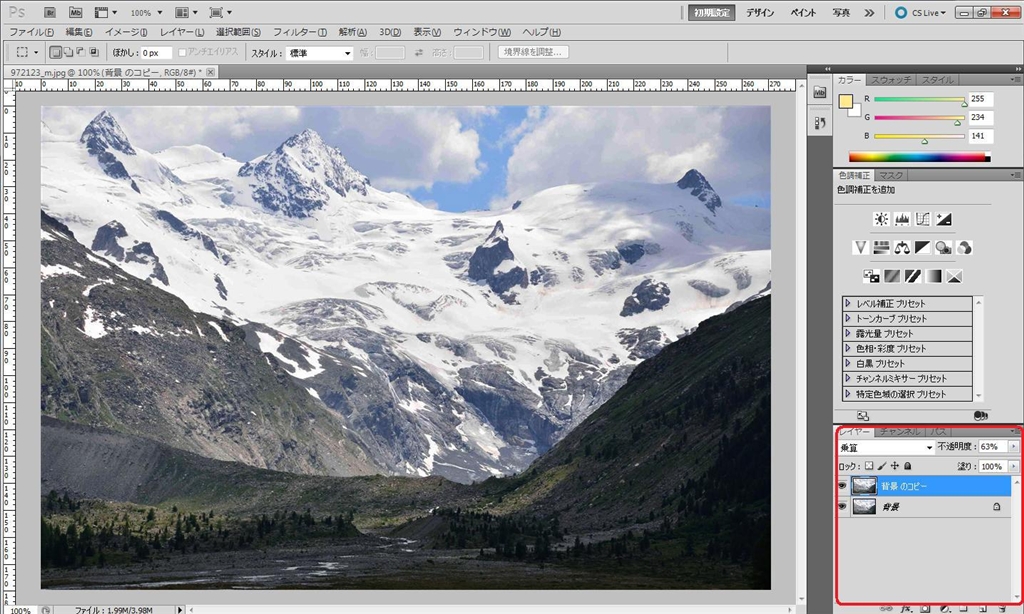This screenshot has height=614, width=1024.
Task: Add Invert adjustment icon
Action: point(871,276)
